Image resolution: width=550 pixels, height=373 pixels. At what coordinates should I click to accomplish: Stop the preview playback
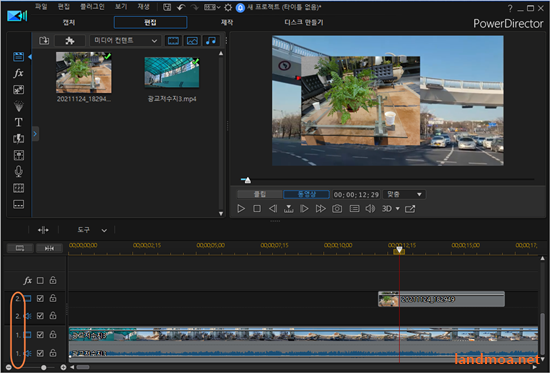pyautogui.click(x=257, y=209)
